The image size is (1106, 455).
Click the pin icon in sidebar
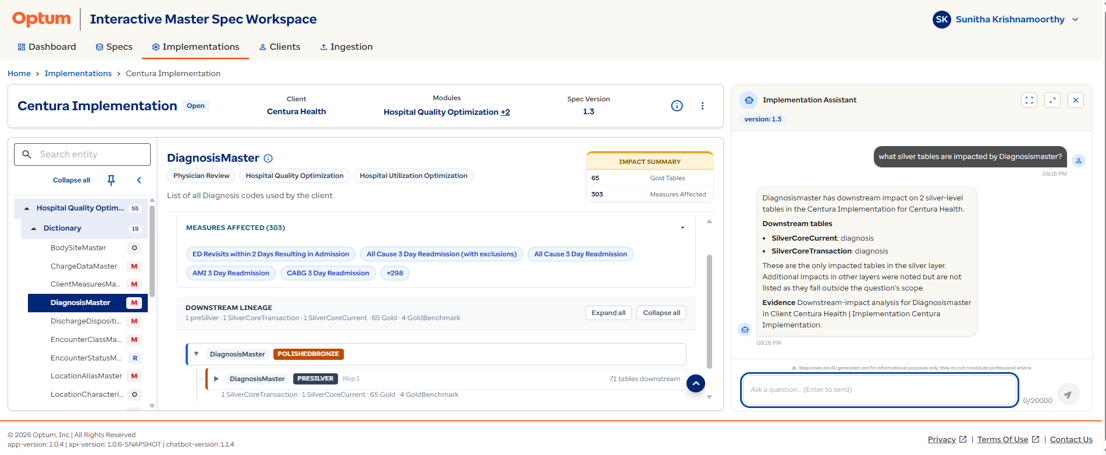pos(111,180)
